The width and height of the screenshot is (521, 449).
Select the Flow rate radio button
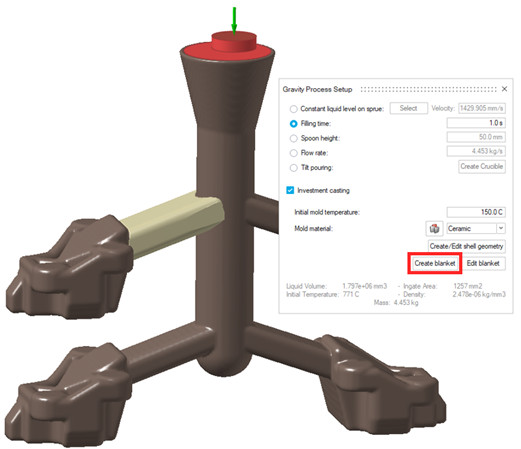(293, 153)
